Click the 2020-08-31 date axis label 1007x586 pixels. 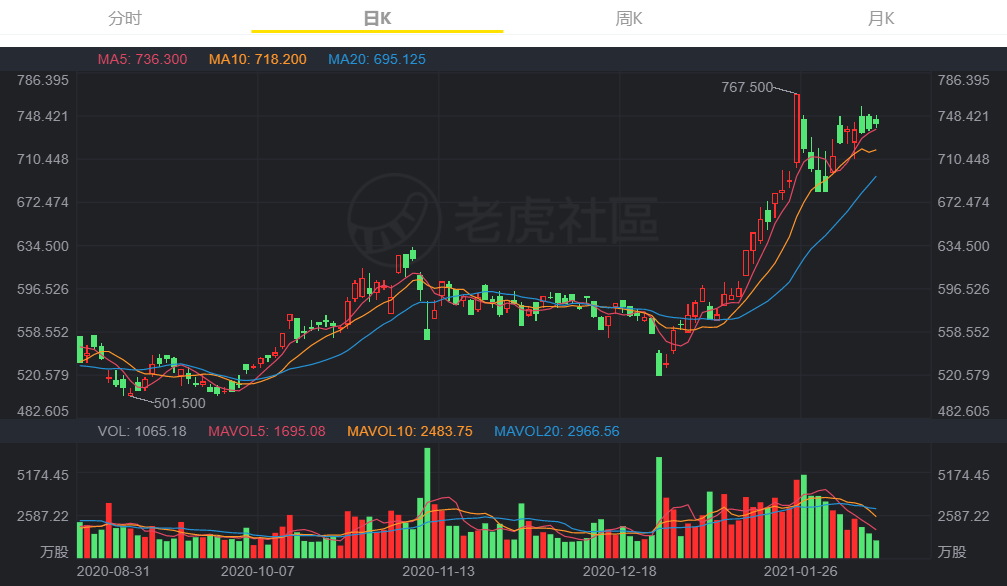tap(113, 571)
